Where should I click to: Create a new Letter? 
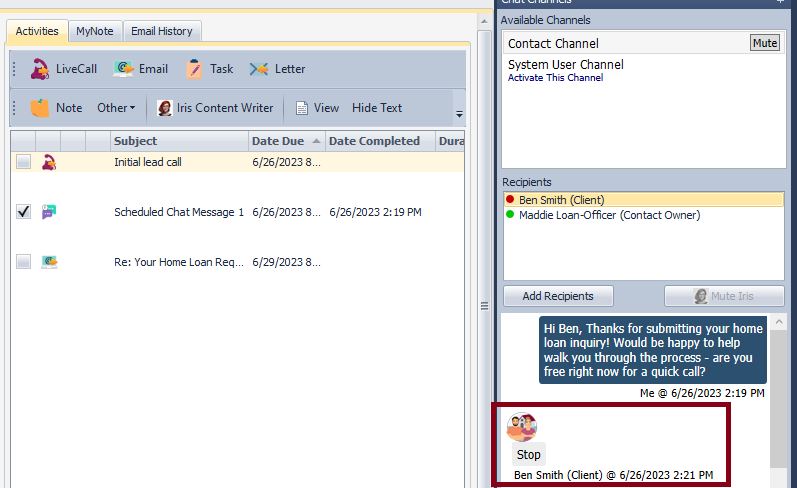[277, 69]
